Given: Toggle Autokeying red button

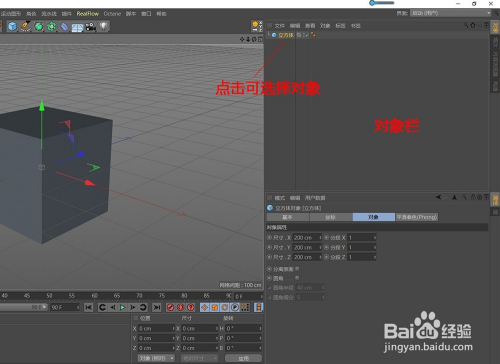Looking at the screenshot, I should point(181,307).
